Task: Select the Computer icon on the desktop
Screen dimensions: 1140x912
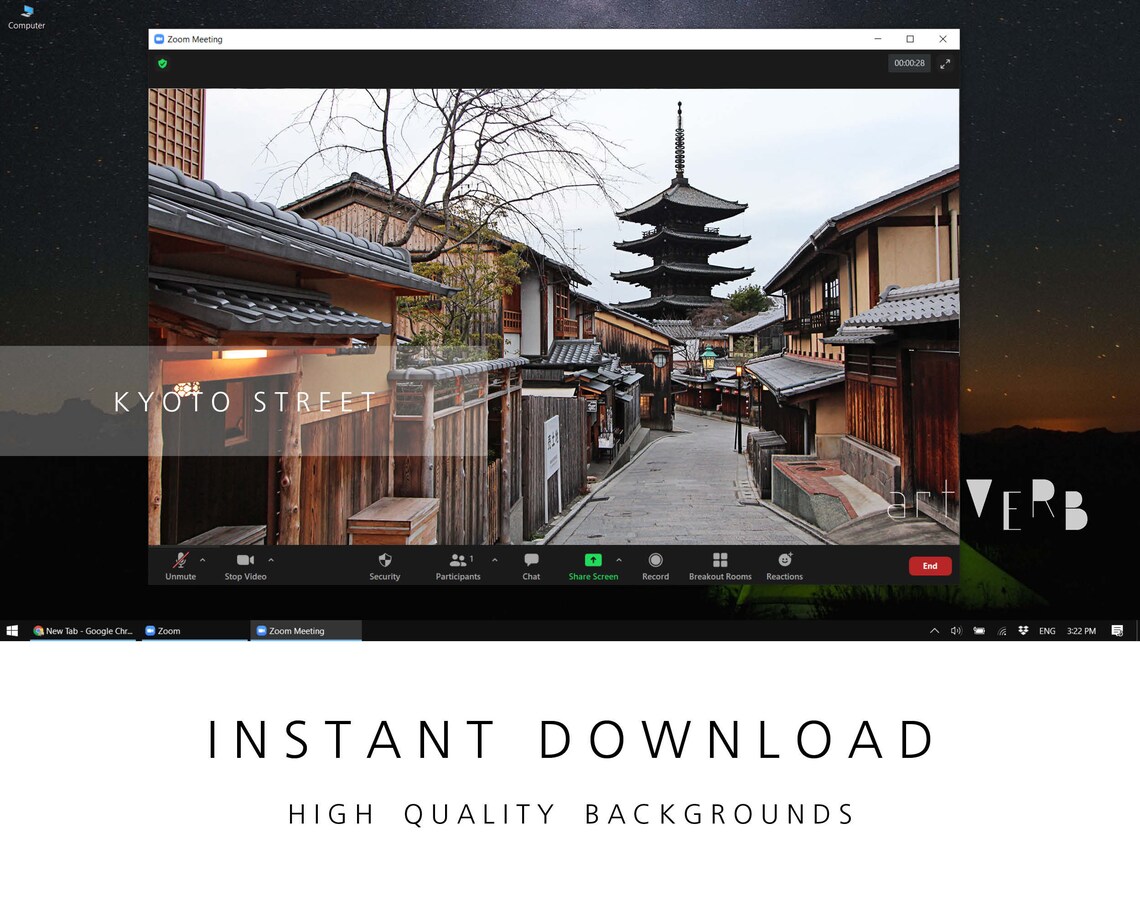Action: 25,16
